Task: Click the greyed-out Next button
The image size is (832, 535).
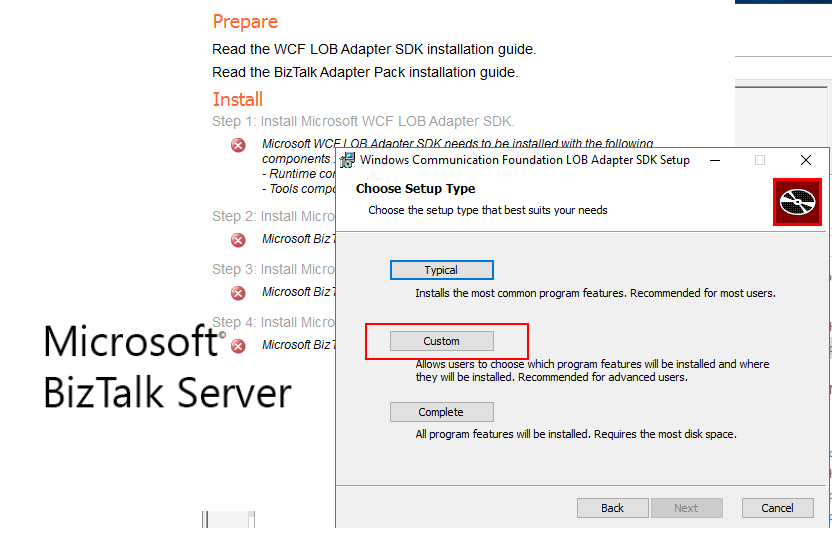Action: [687, 508]
